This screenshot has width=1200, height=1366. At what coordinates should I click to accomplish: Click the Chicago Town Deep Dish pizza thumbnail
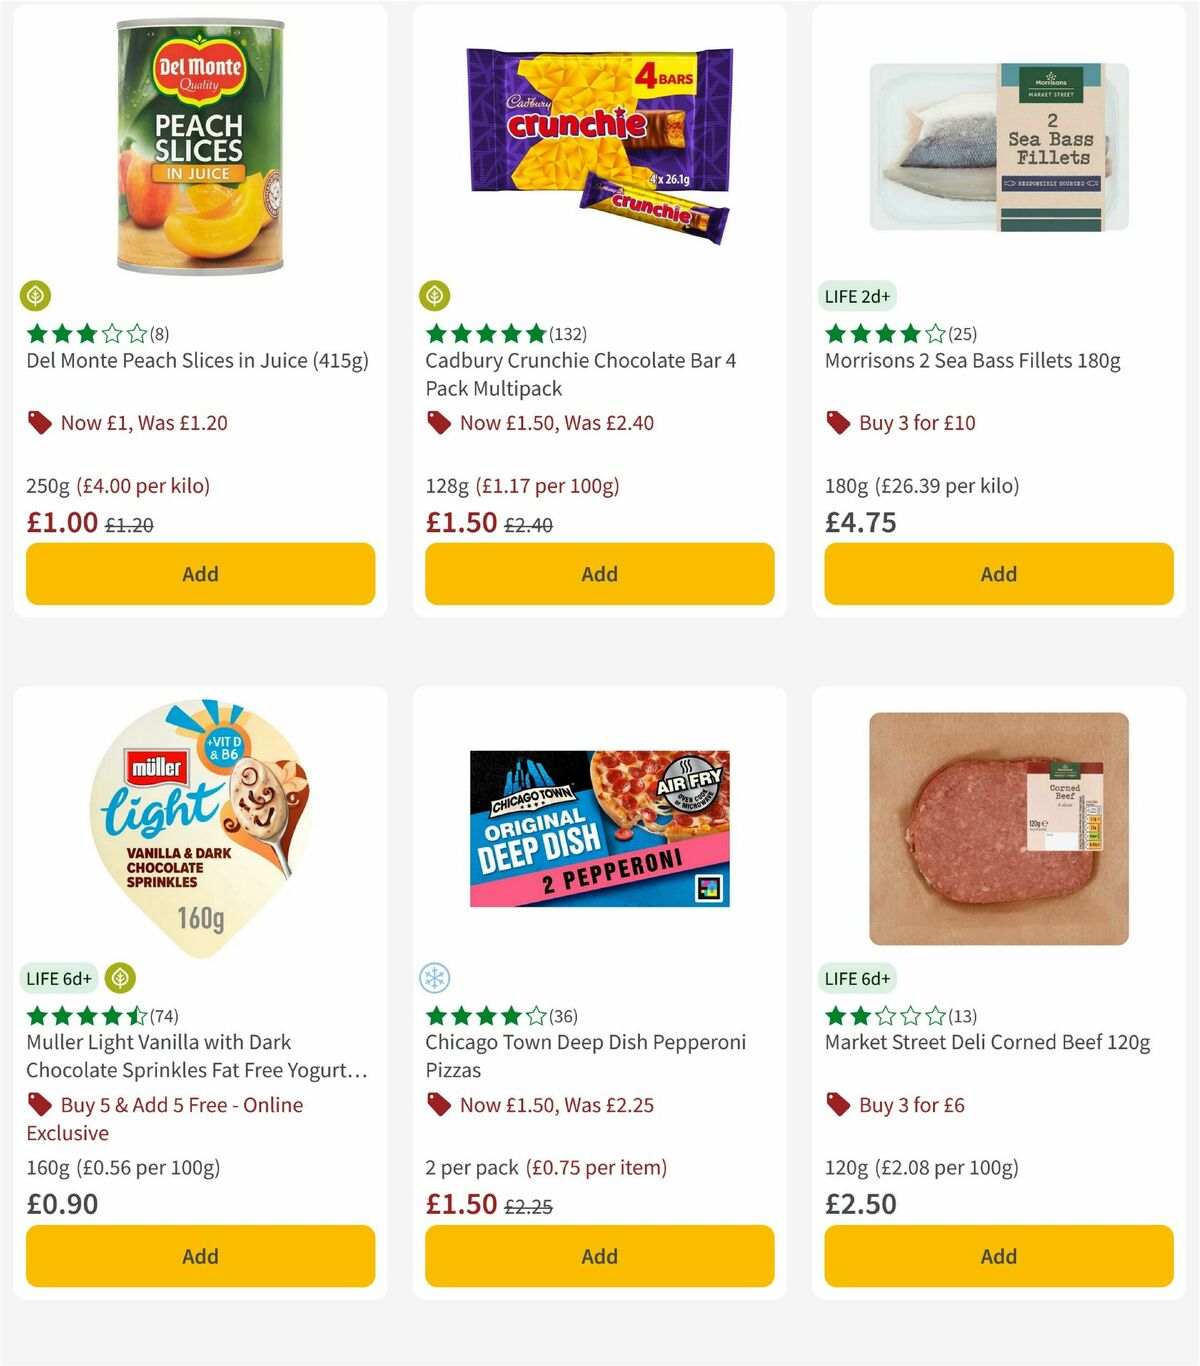[x=599, y=826]
